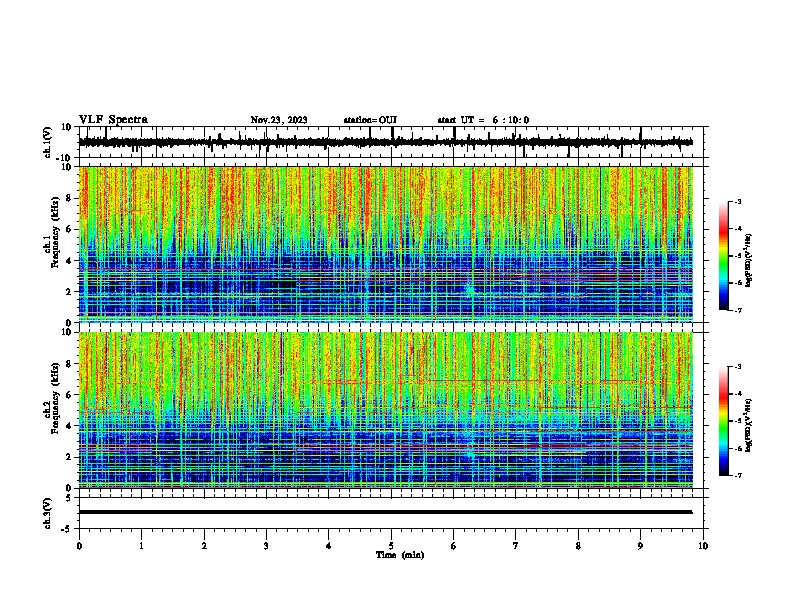Click the '6' kHz tick on ch.2 frequency axis

coord(69,395)
